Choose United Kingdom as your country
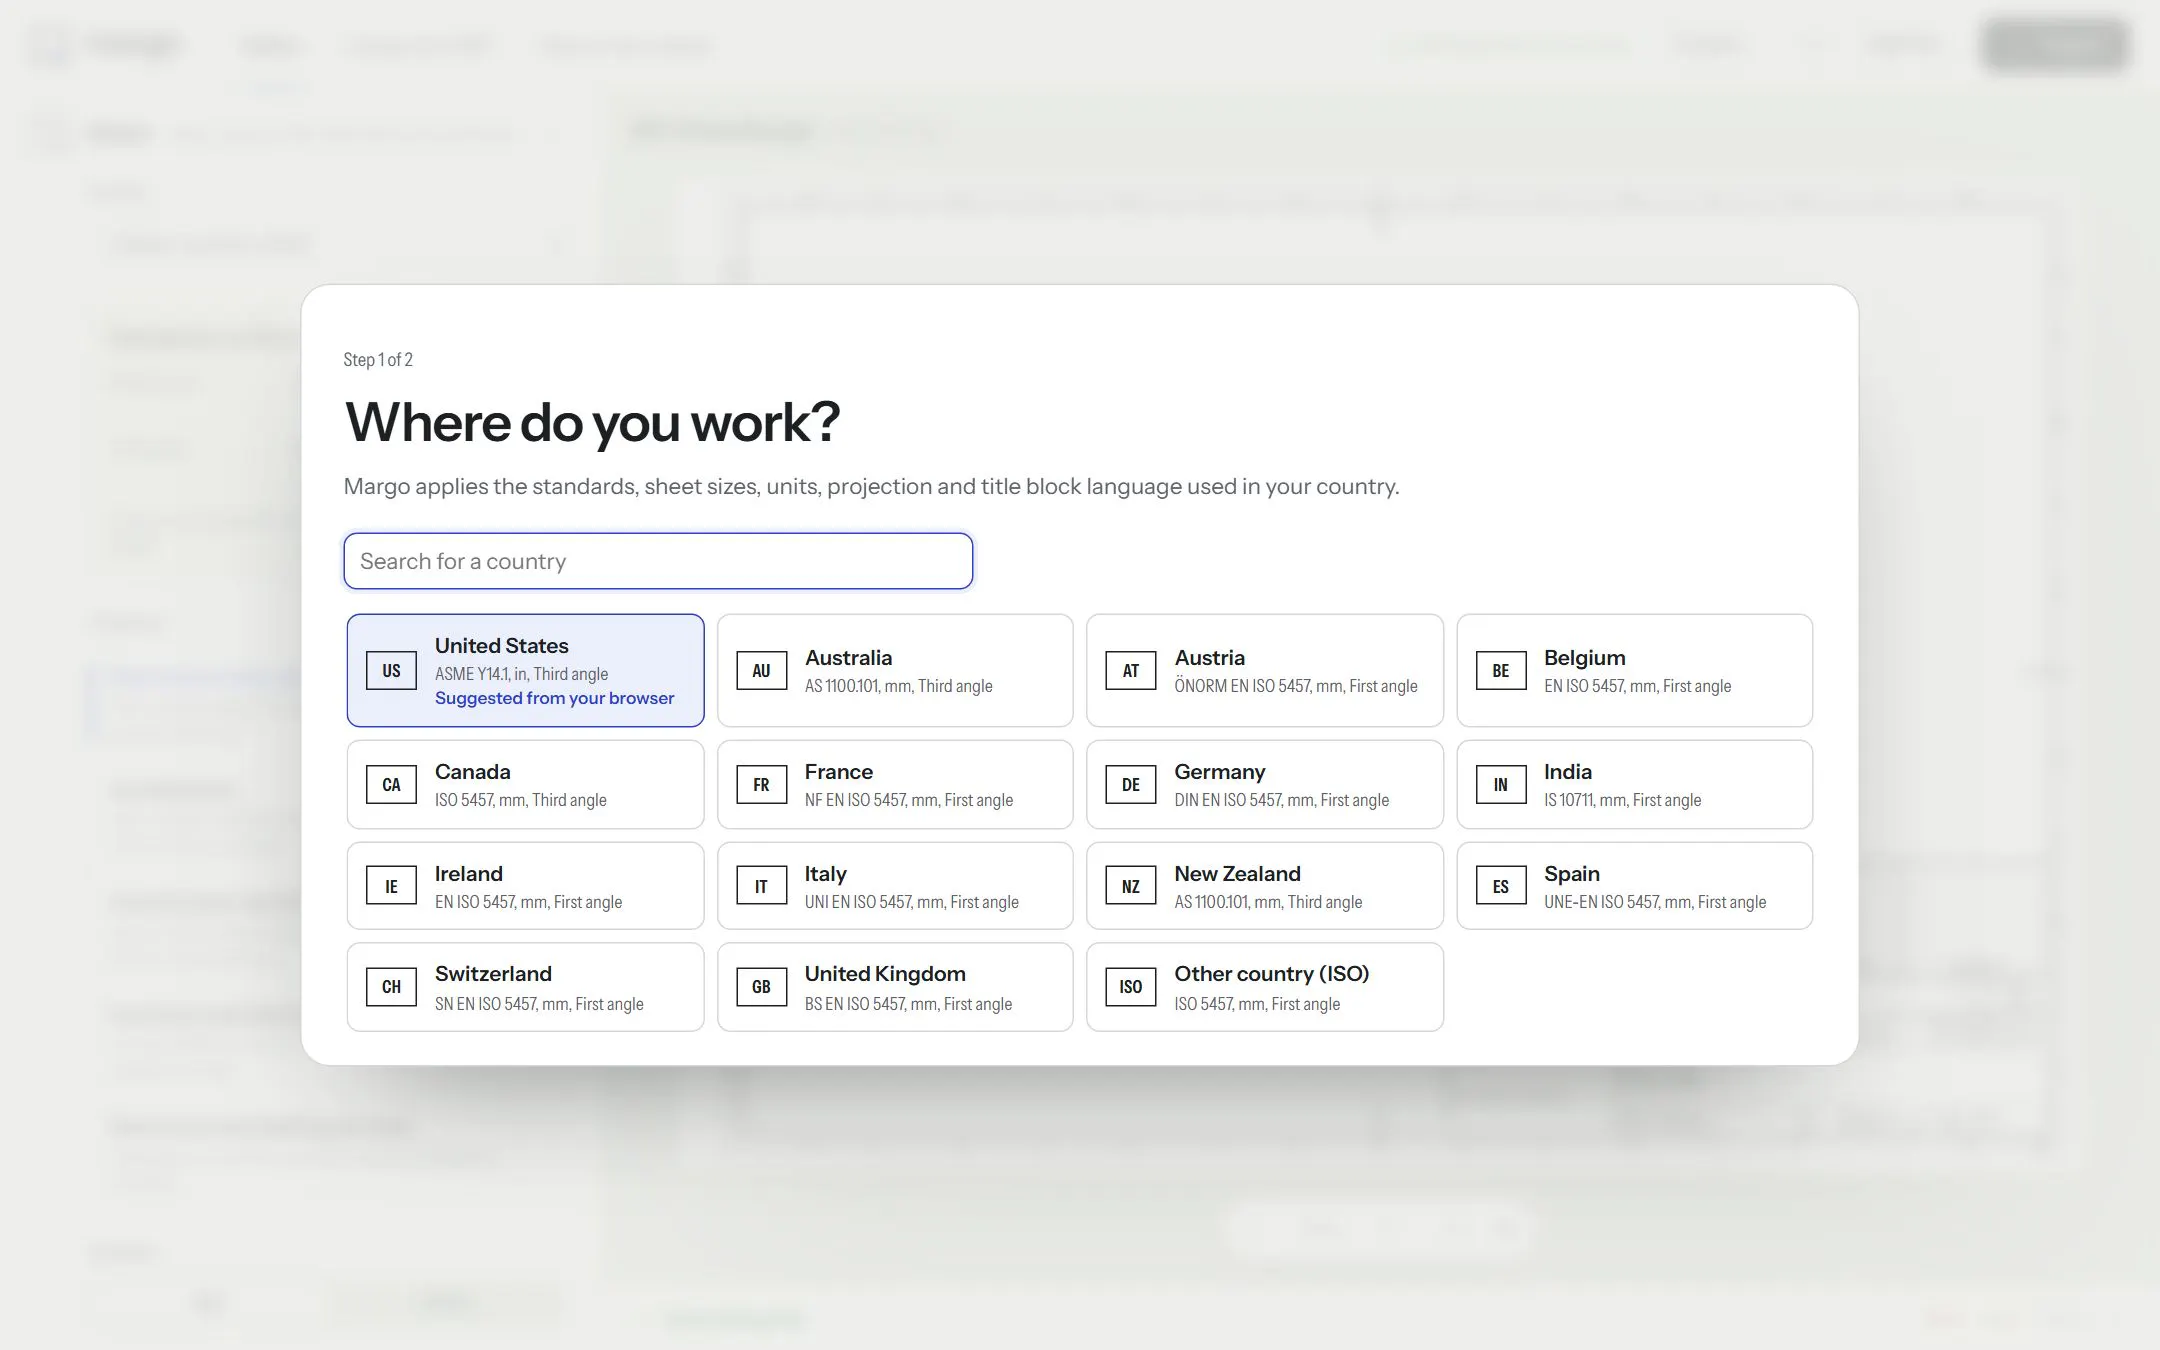2160x1350 pixels. tap(895, 987)
